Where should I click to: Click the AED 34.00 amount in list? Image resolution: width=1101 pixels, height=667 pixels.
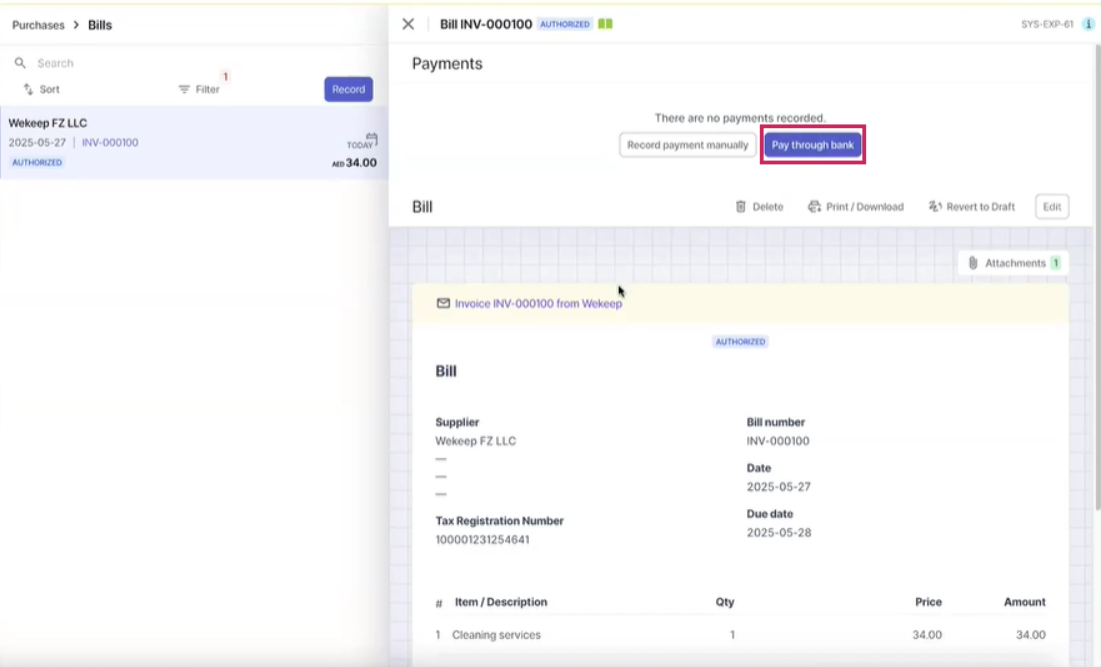pos(355,163)
